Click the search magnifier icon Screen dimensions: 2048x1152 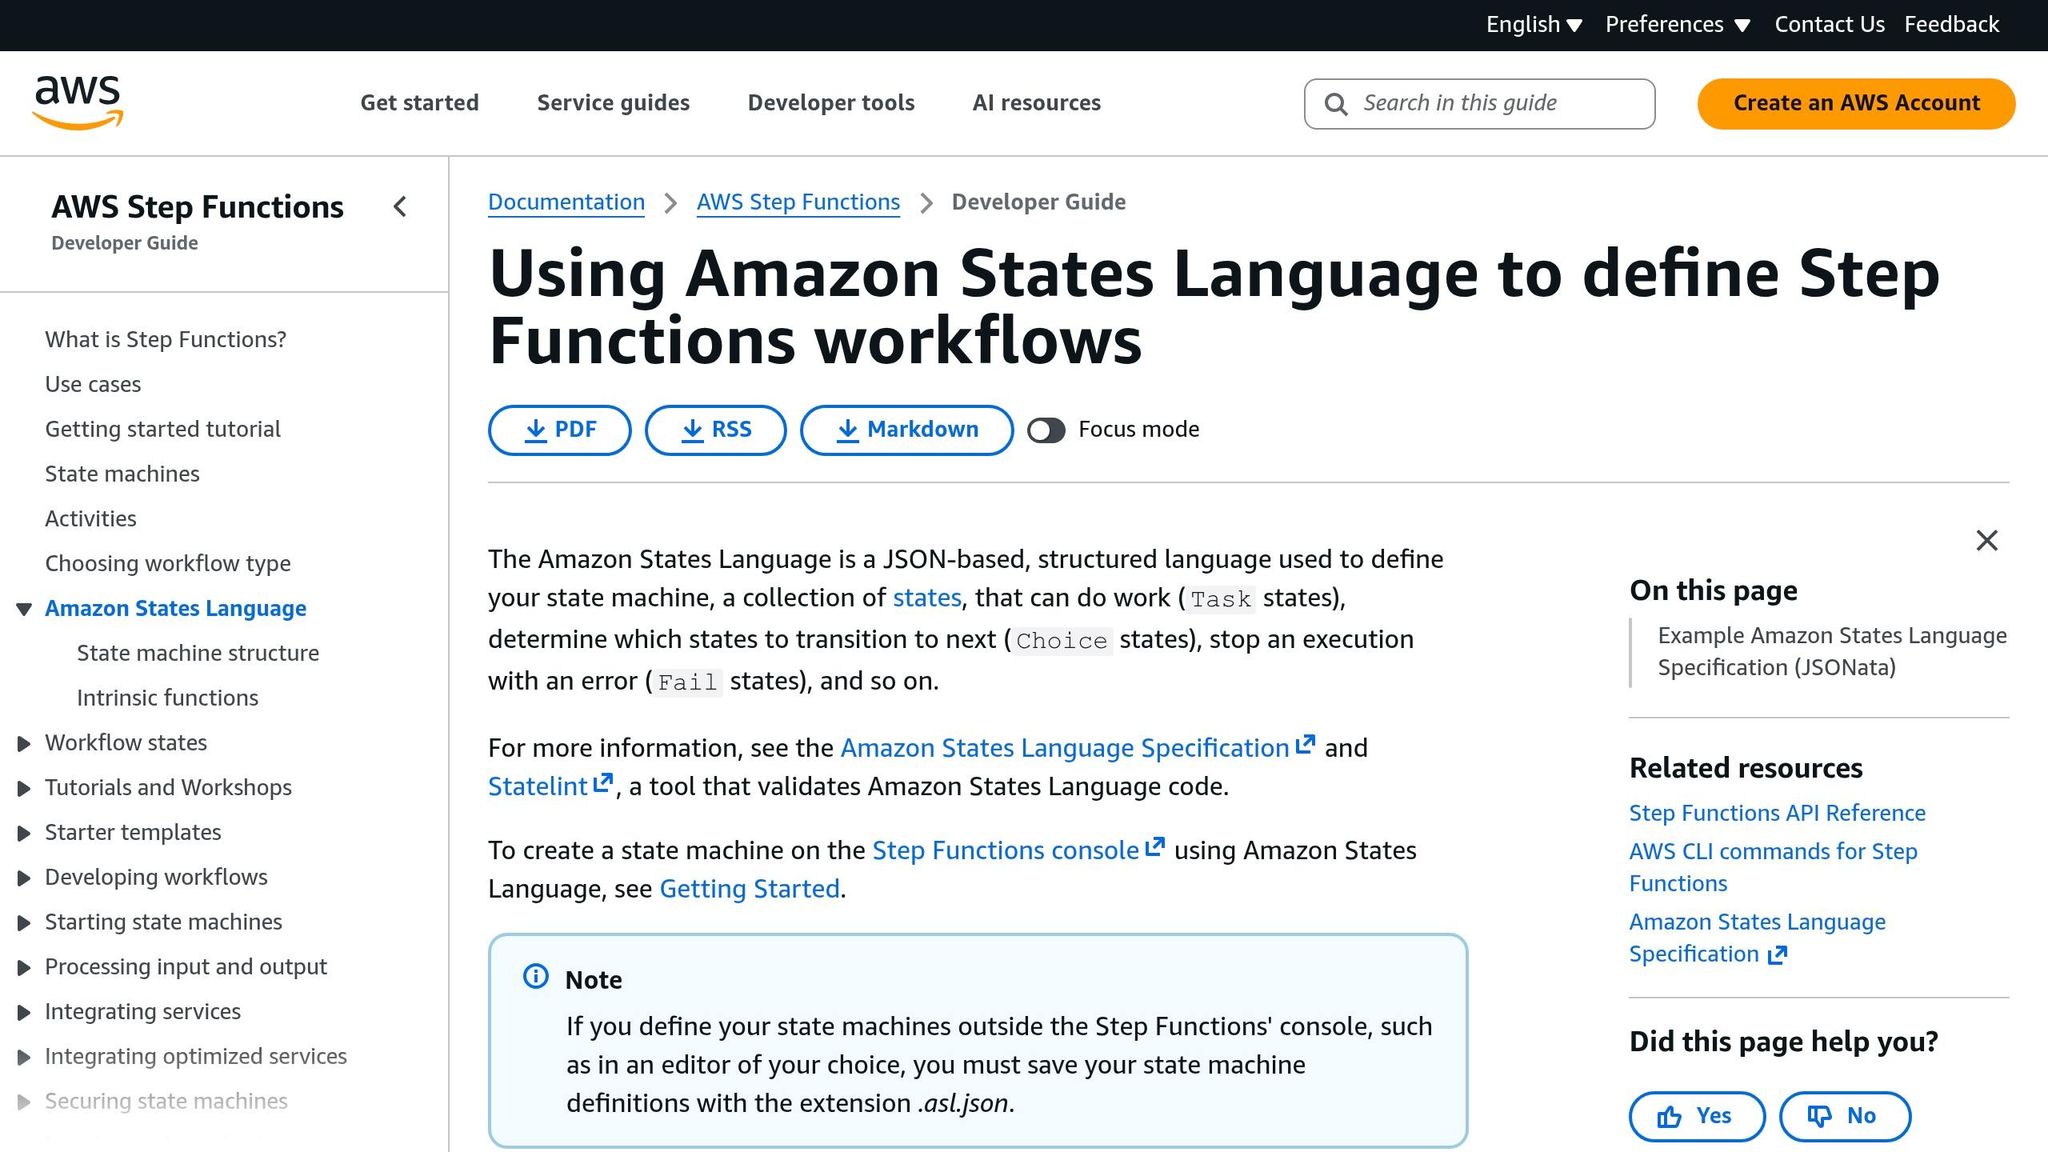(x=1336, y=104)
